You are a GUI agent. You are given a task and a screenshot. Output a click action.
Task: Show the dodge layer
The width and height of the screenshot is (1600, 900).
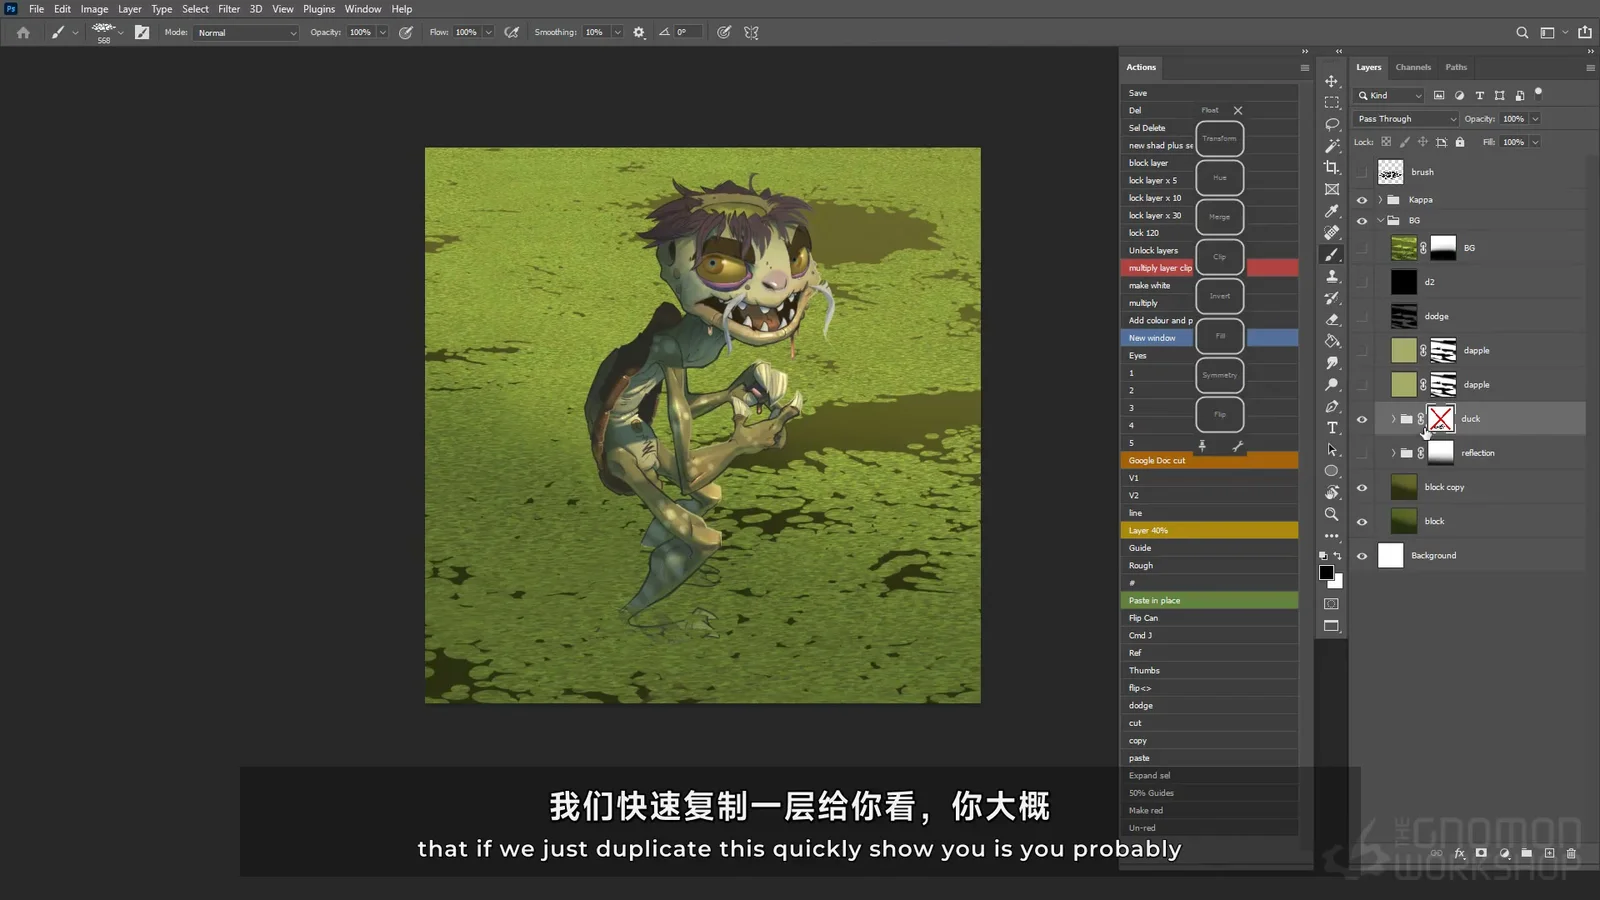tap(1361, 316)
